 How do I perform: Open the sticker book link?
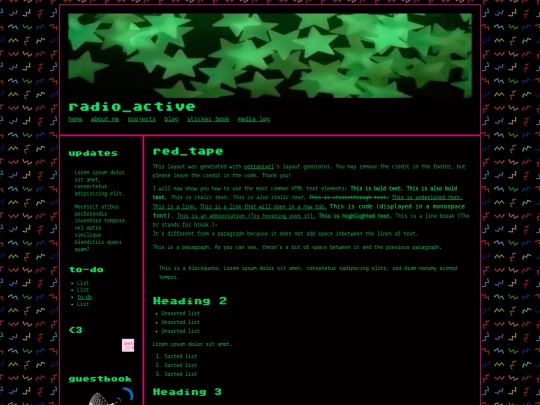[208, 119]
